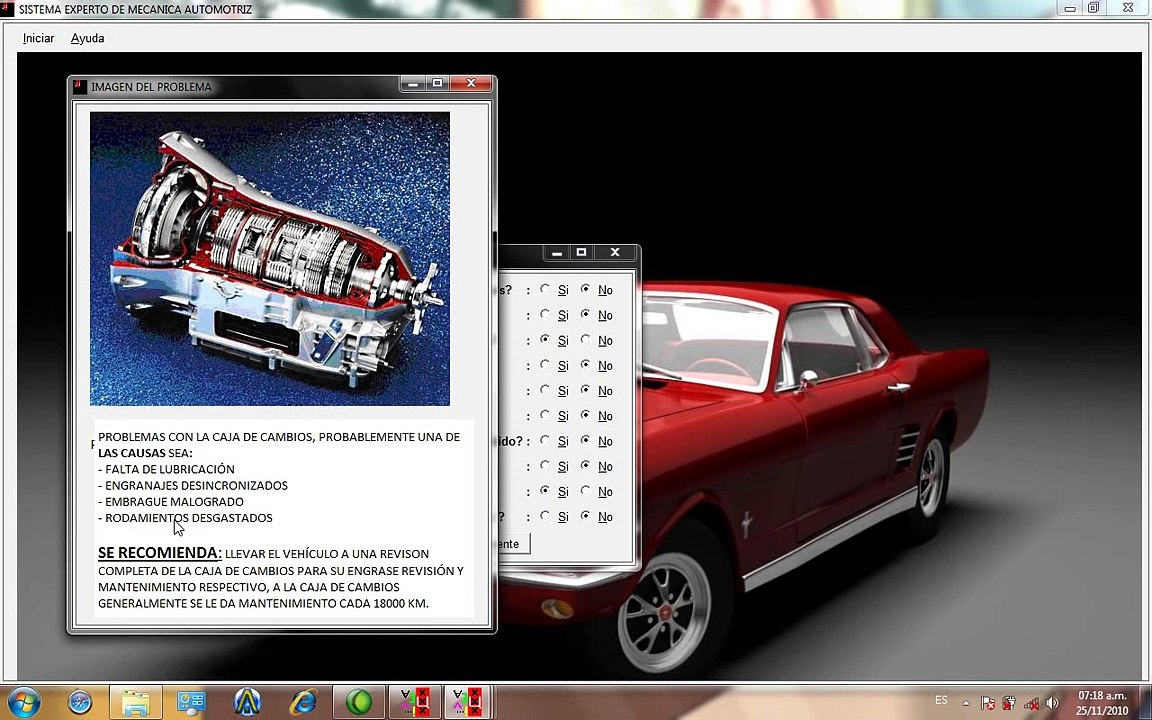Maximize the questions dialog behind
This screenshot has height=720, width=1152.
tap(581, 253)
